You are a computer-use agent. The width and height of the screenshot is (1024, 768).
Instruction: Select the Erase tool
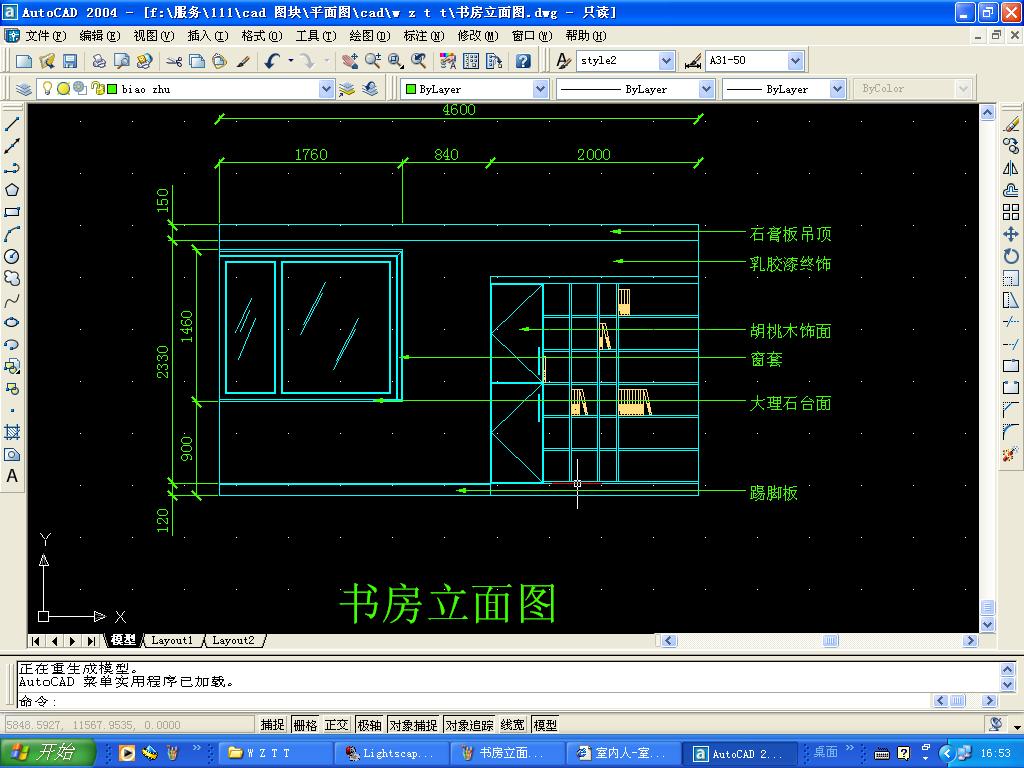coord(1011,123)
